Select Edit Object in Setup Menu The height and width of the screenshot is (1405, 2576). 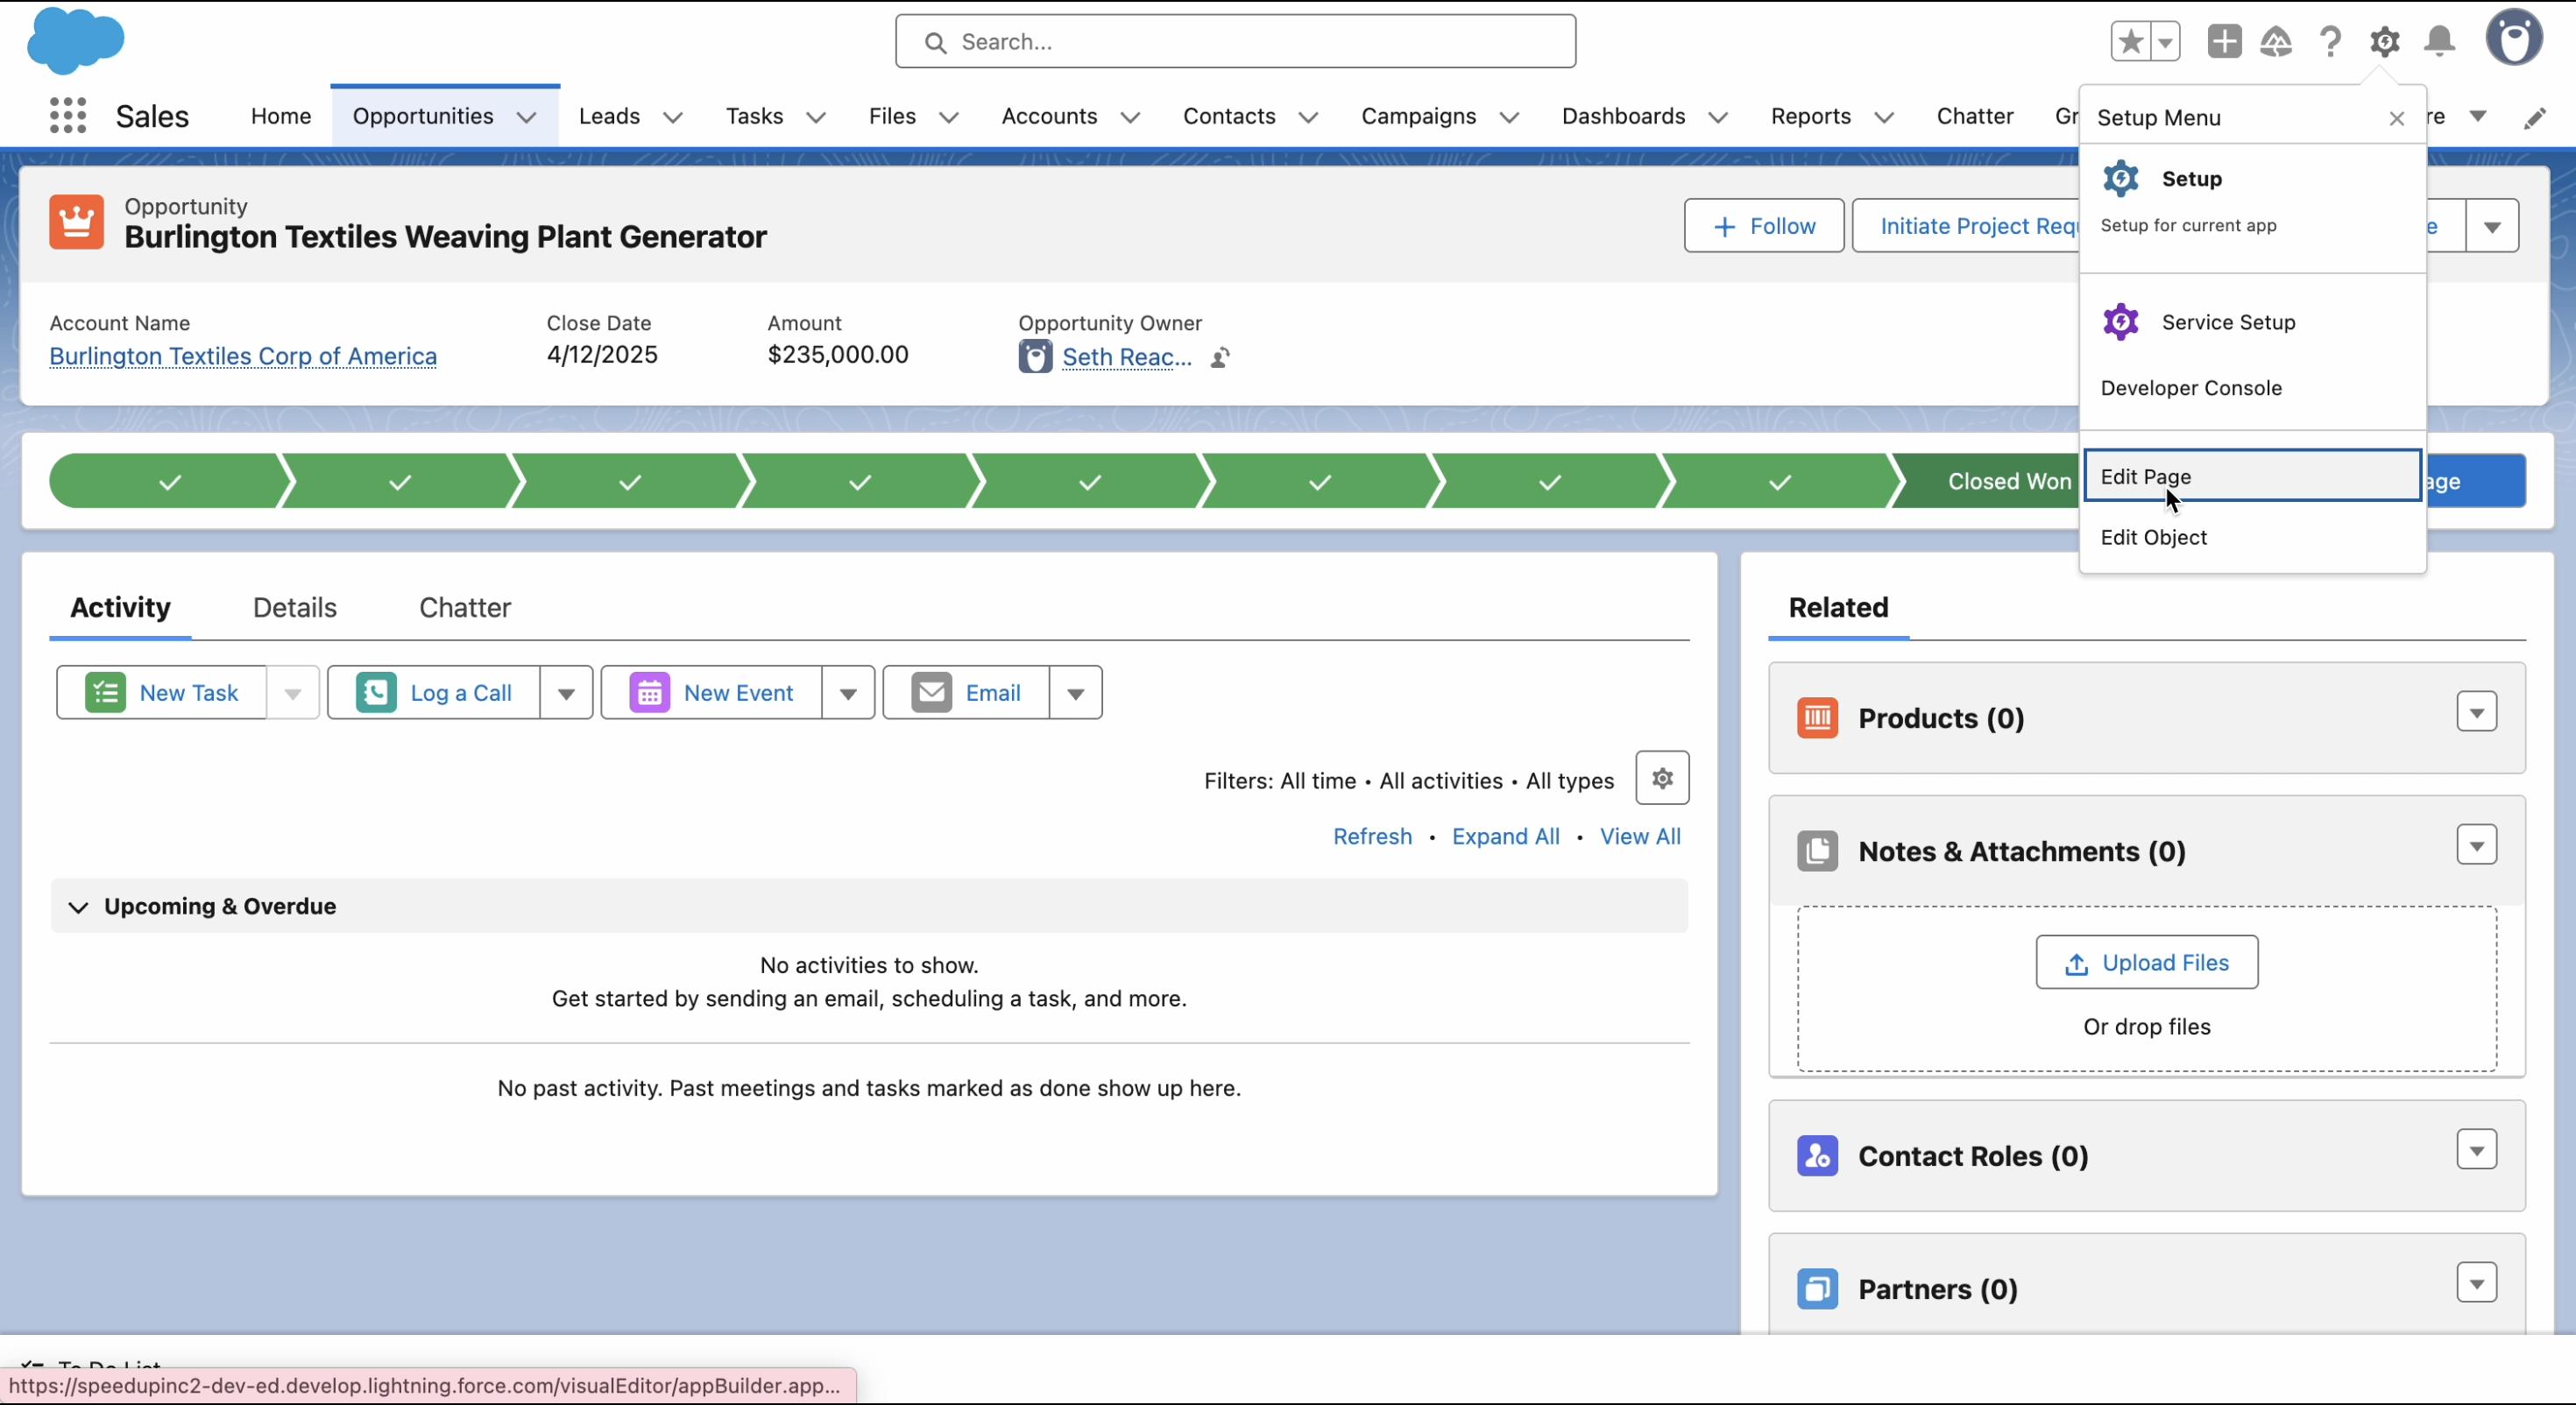click(x=2153, y=538)
